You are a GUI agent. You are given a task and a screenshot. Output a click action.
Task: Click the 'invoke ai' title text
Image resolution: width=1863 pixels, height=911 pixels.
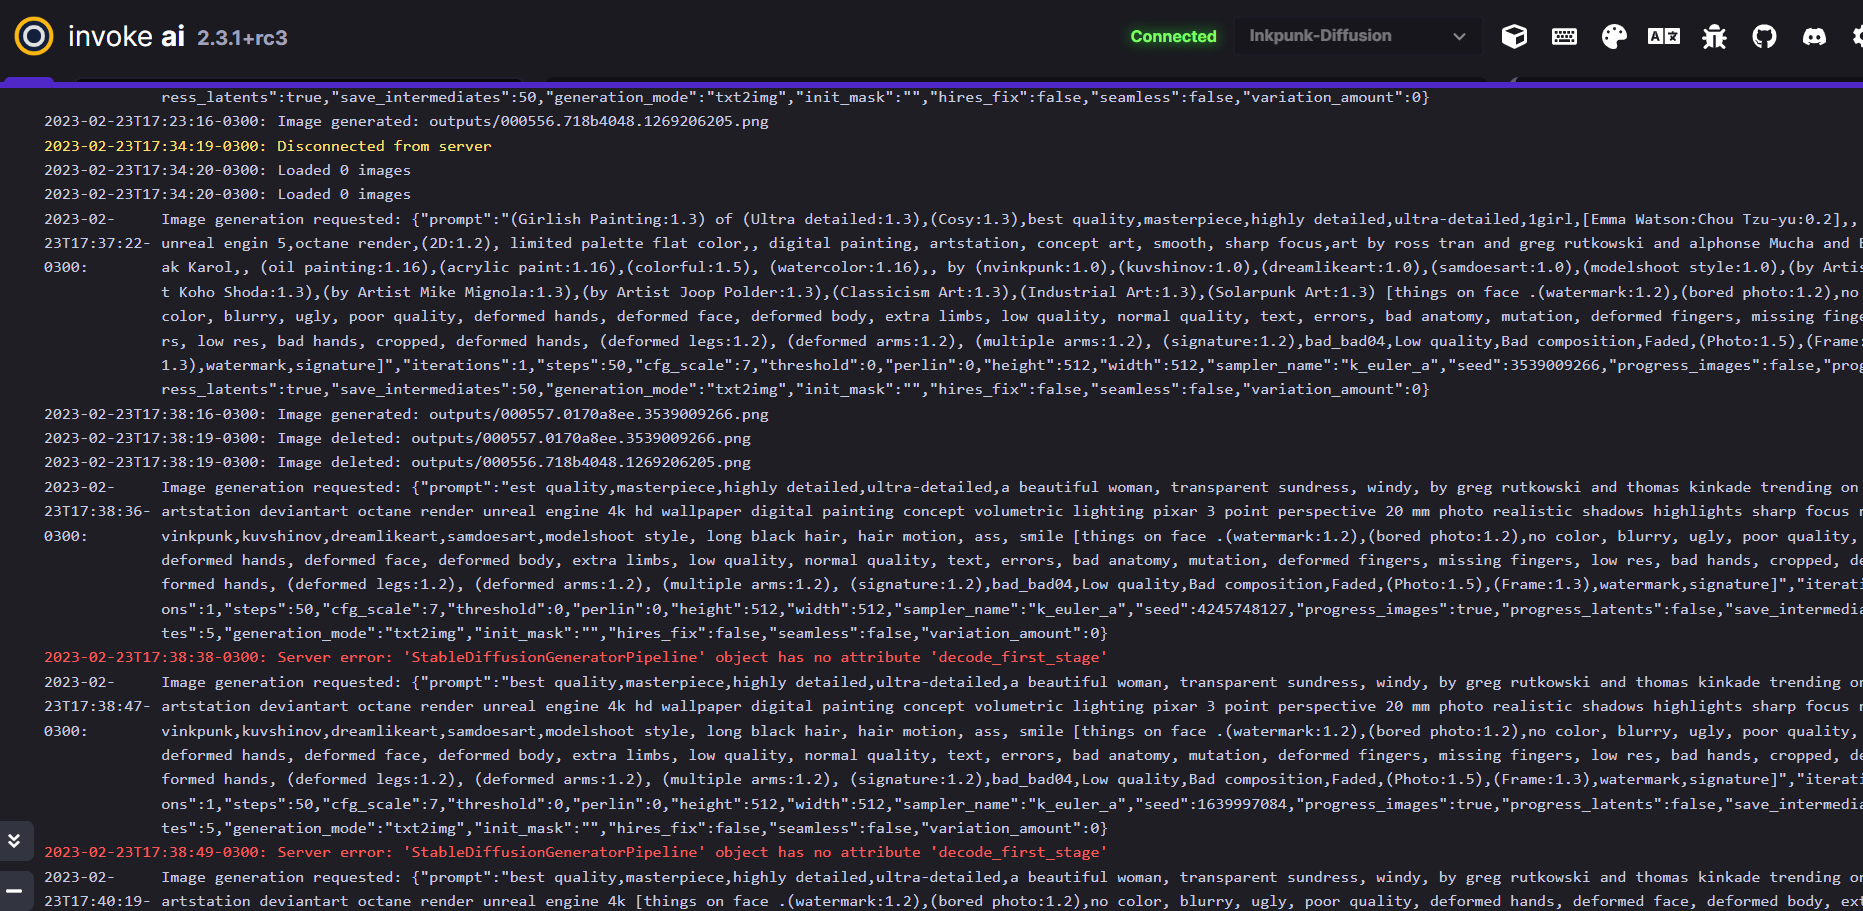pyautogui.click(x=126, y=37)
